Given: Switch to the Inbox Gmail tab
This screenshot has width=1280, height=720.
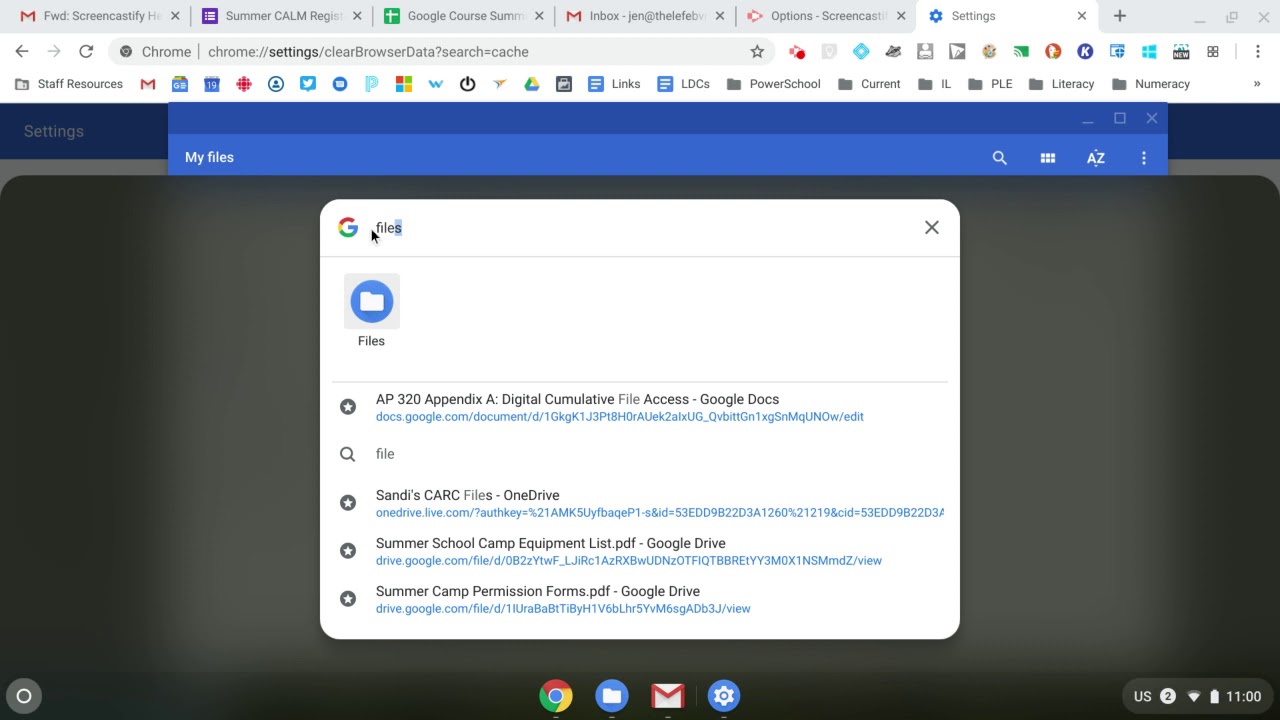Looking at the screenshot, I should click(643, 16).
